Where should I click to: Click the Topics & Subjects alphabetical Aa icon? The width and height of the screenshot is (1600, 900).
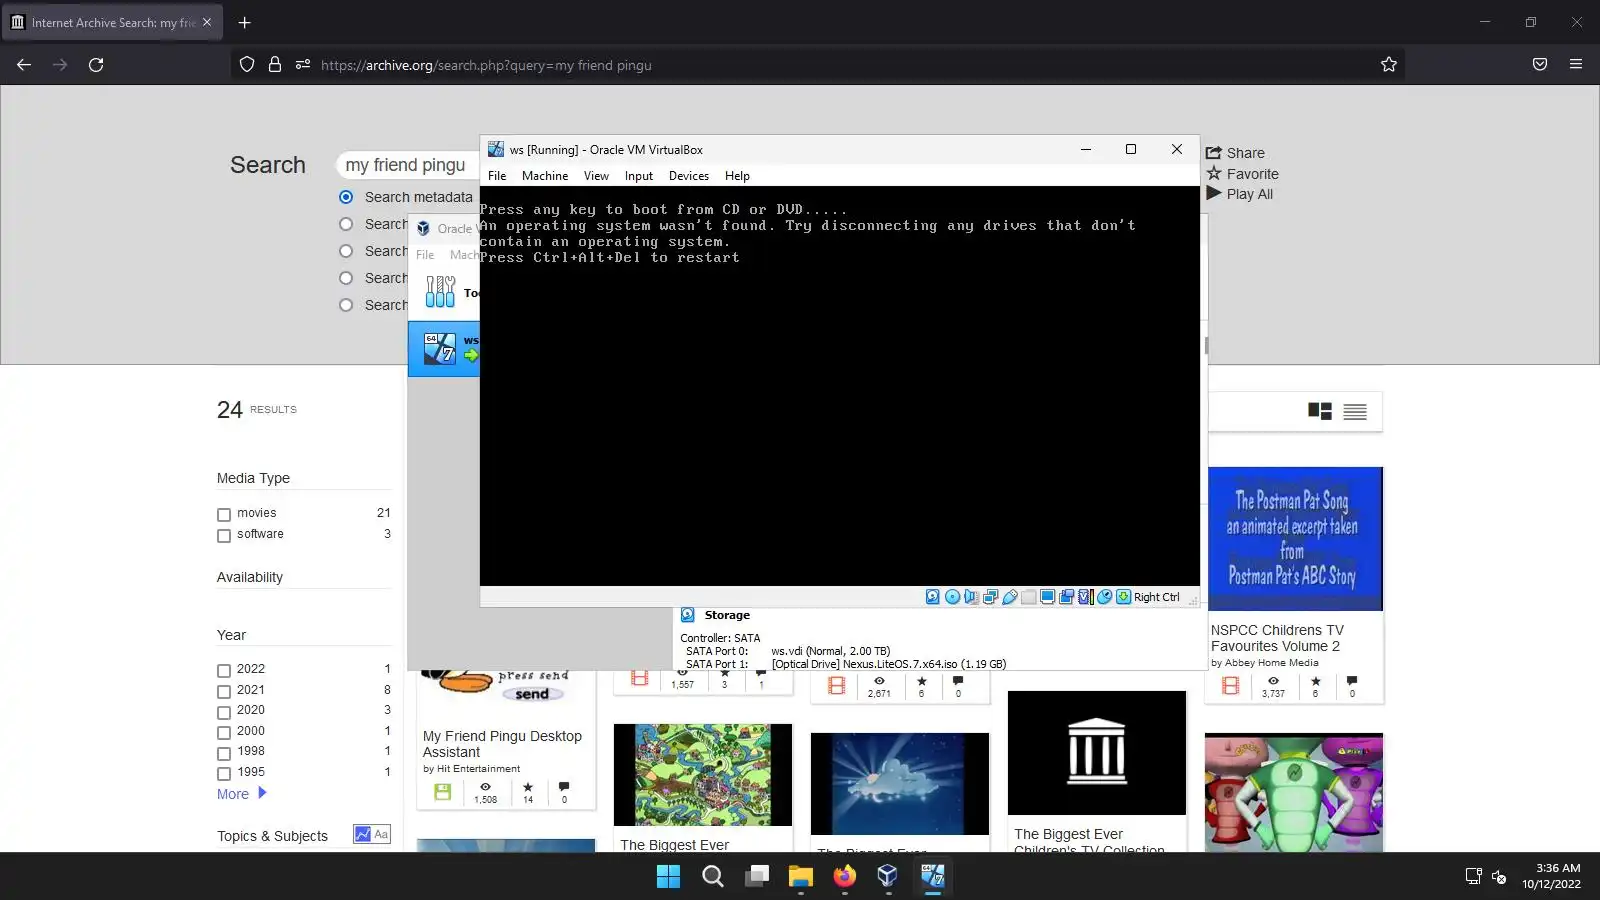(x=381, y=834)
